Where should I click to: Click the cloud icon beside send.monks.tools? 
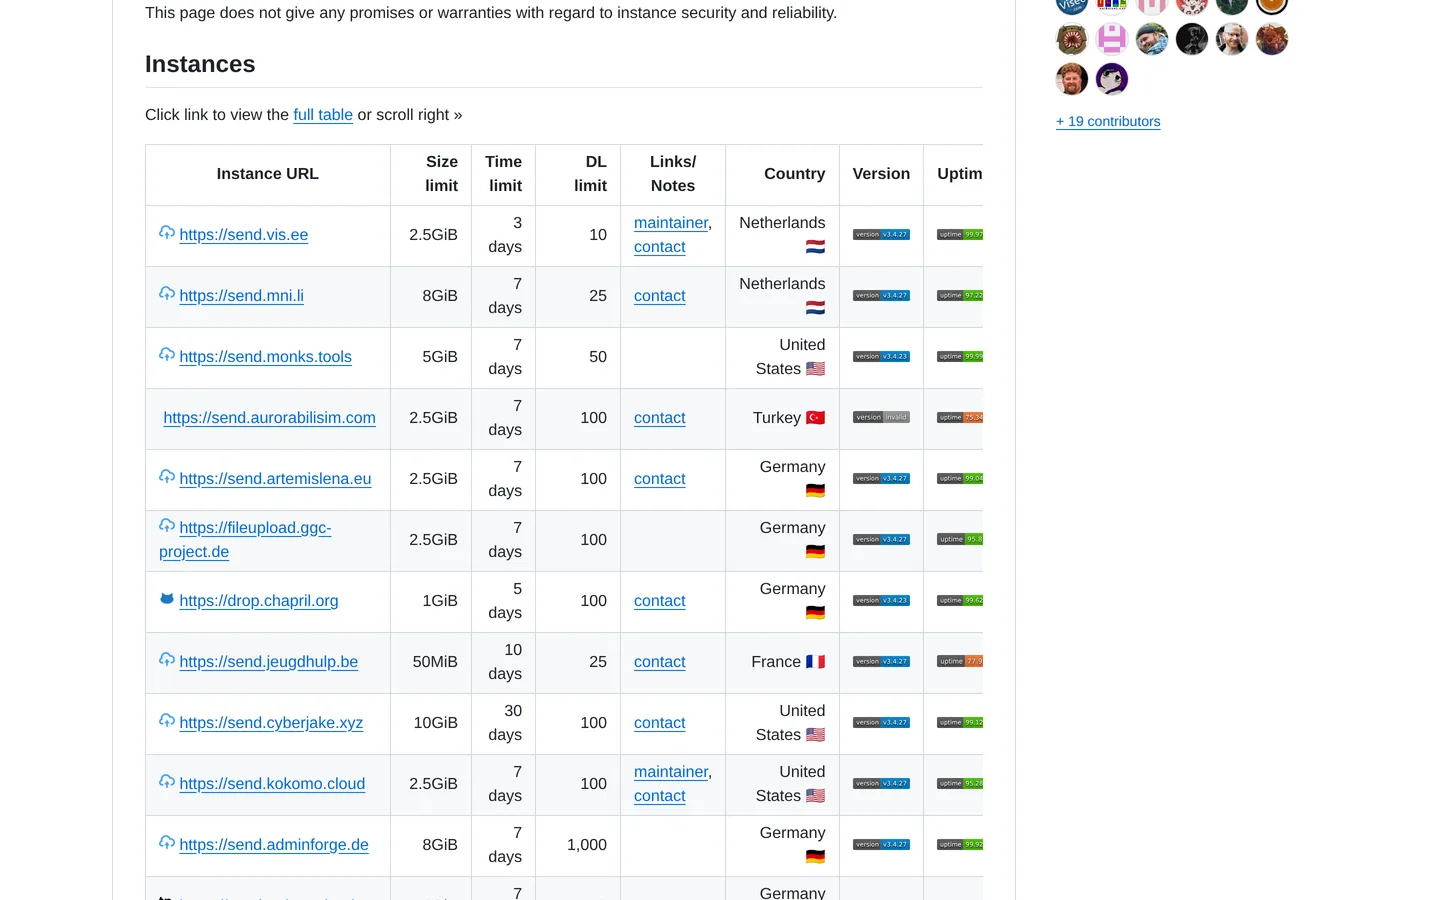click(167, 354)
